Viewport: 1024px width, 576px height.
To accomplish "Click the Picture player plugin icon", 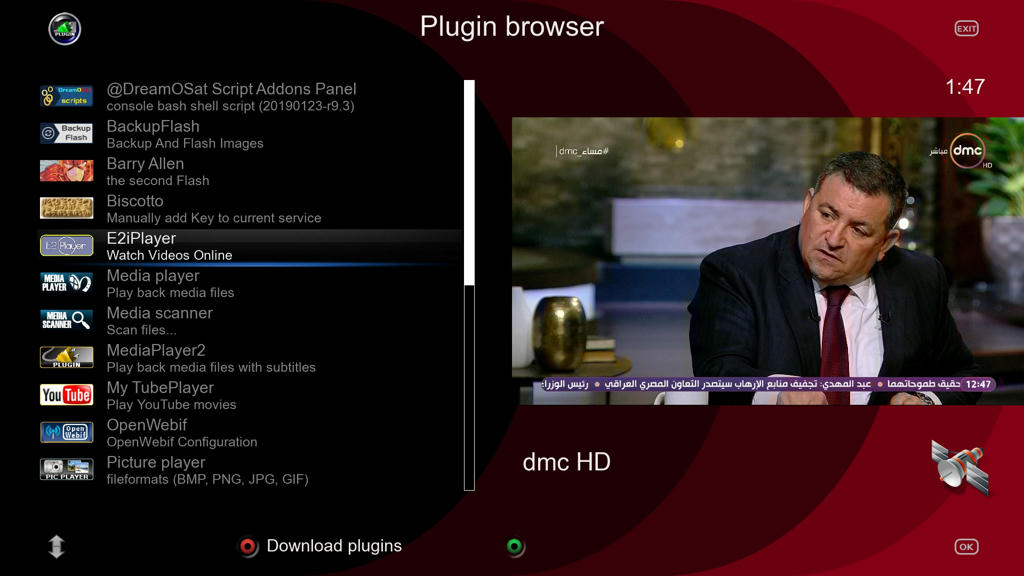I will tap(67, 469).
